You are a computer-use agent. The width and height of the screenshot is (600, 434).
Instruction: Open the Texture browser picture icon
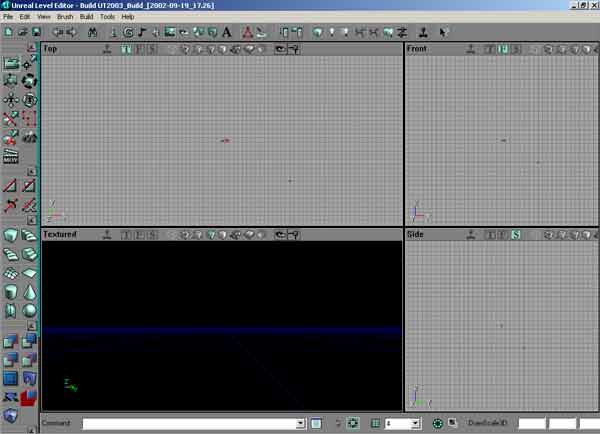click(170, 32)
